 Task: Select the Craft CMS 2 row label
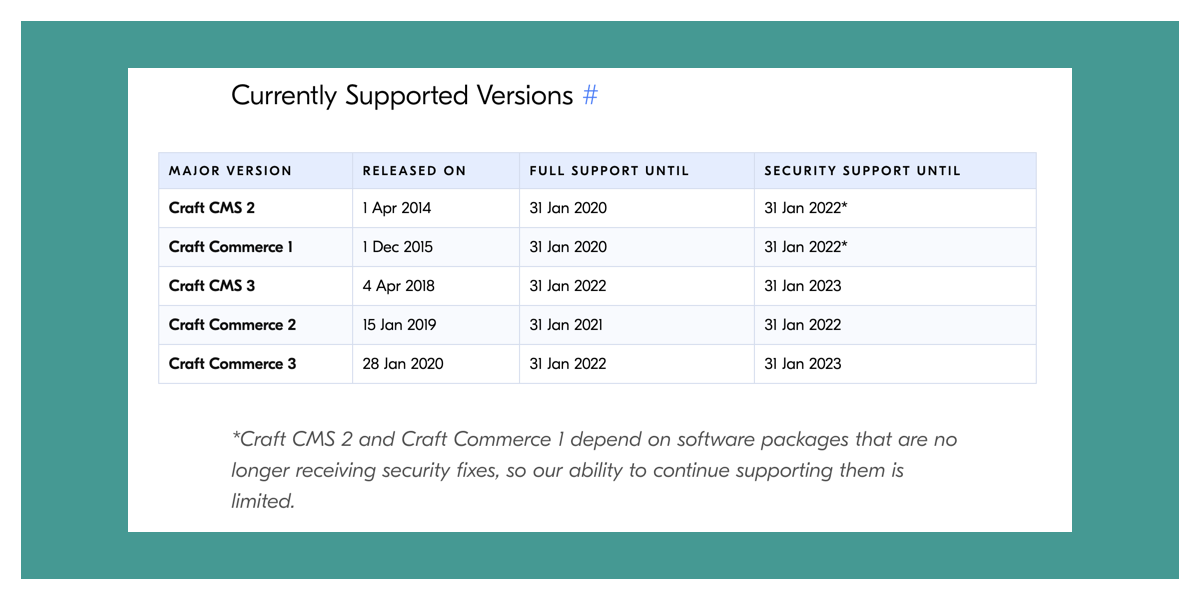click(x=212, y=208)
